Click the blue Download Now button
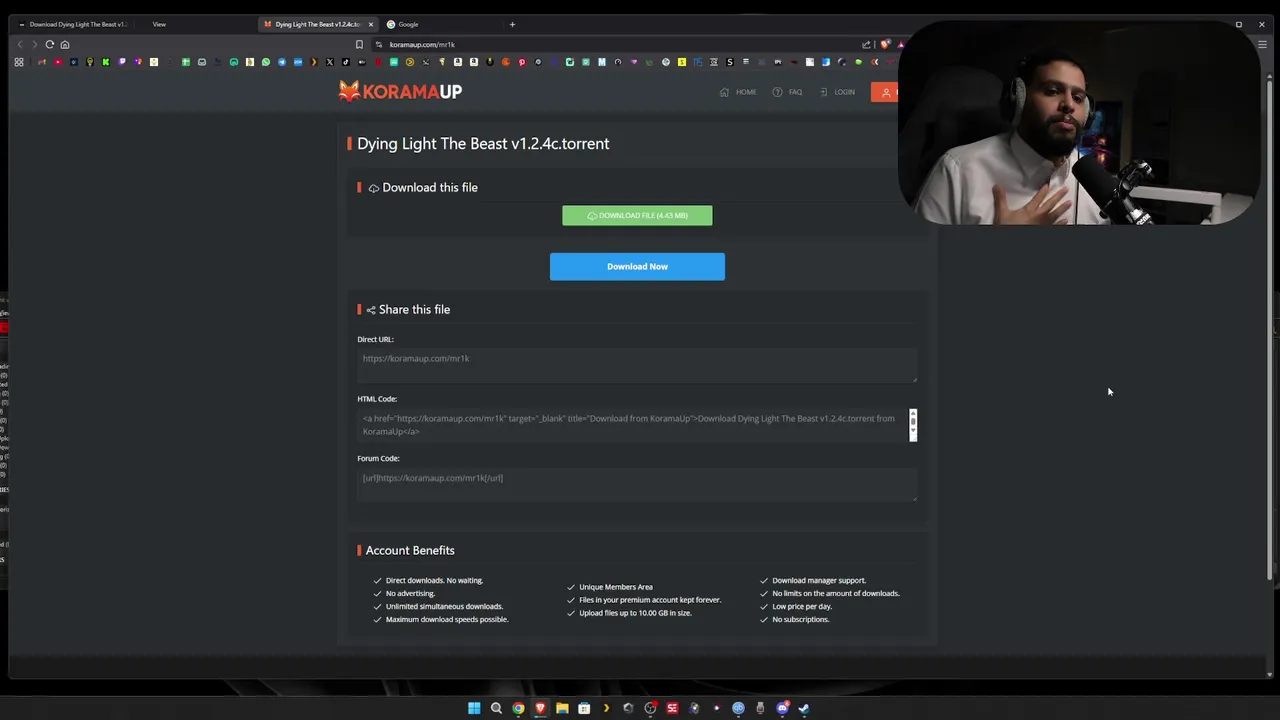The image size is (1280, 720). point(637,266)
